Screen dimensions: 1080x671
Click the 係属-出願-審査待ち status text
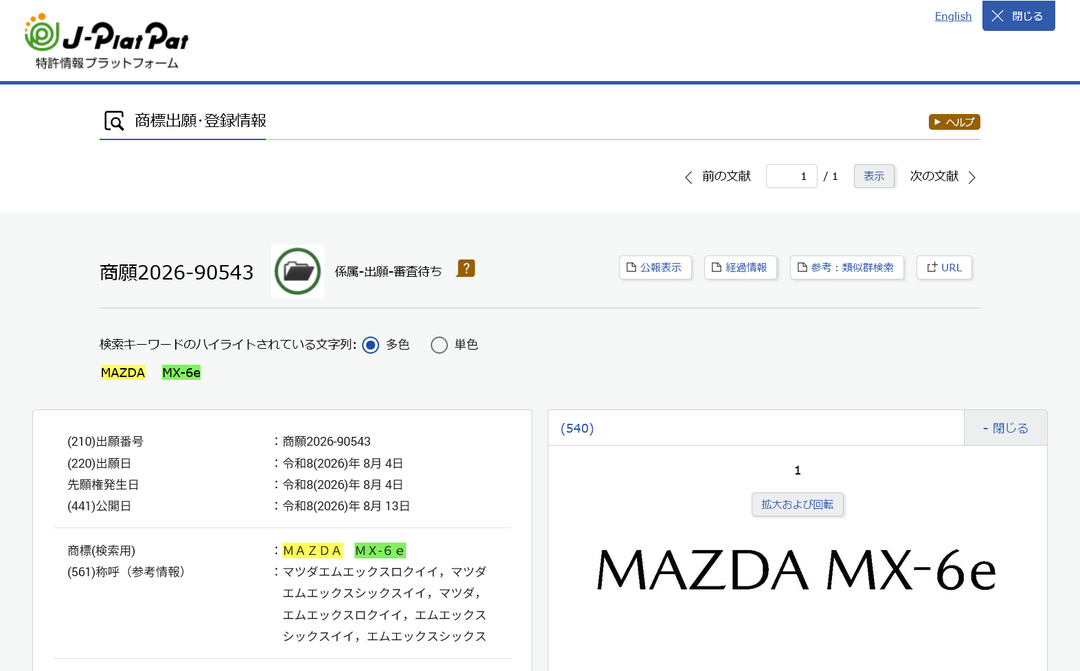tap(388, 271)
